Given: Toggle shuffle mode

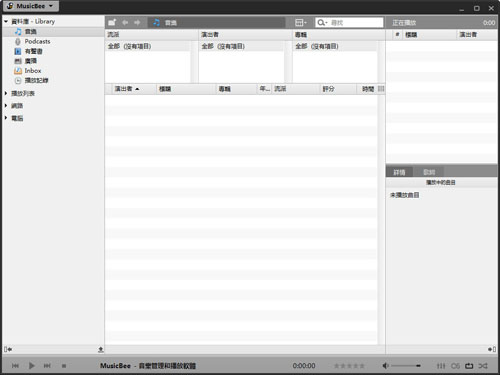Looking at the screenshot, I should click(x=483, y=366).
